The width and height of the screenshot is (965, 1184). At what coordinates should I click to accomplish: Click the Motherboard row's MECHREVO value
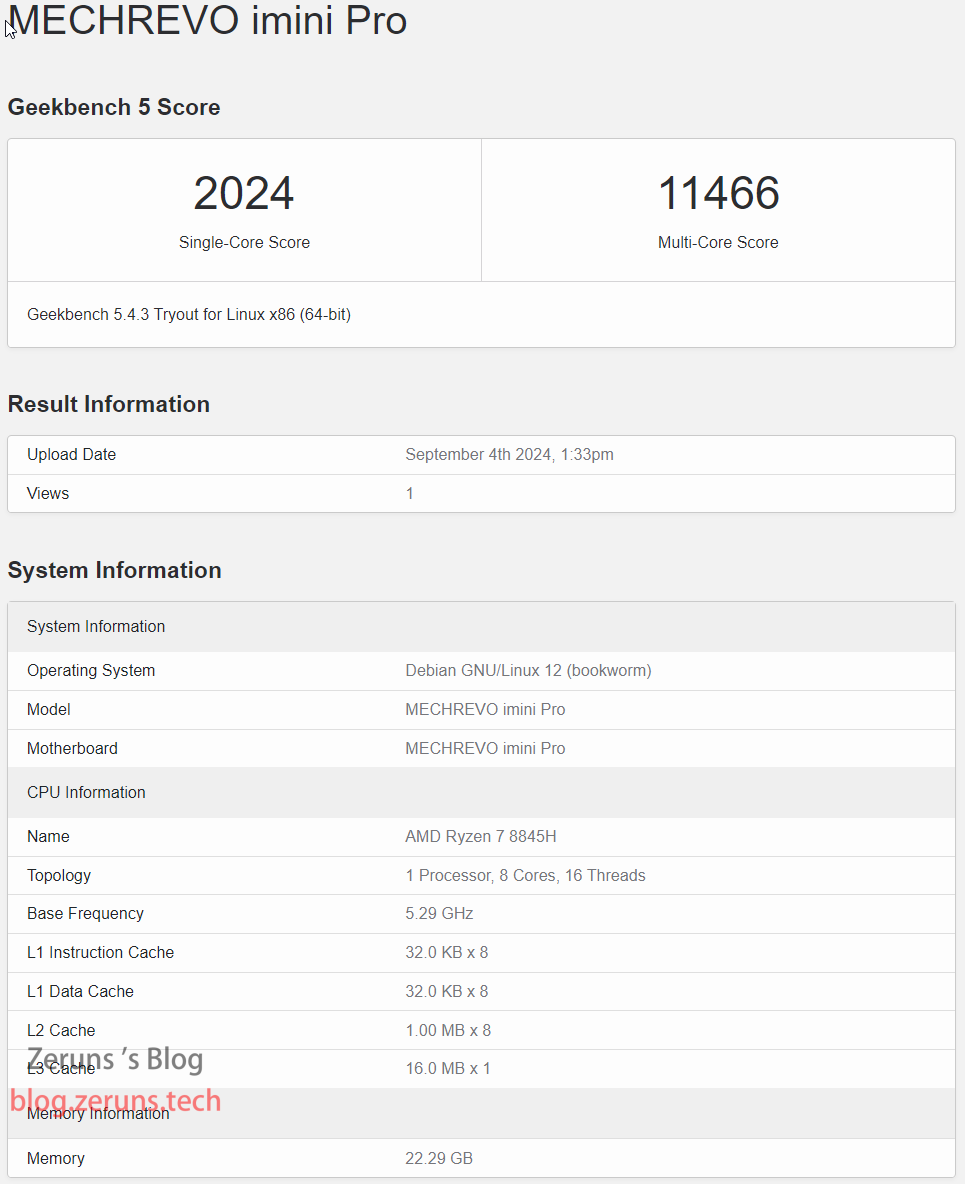tap(485, 748)
